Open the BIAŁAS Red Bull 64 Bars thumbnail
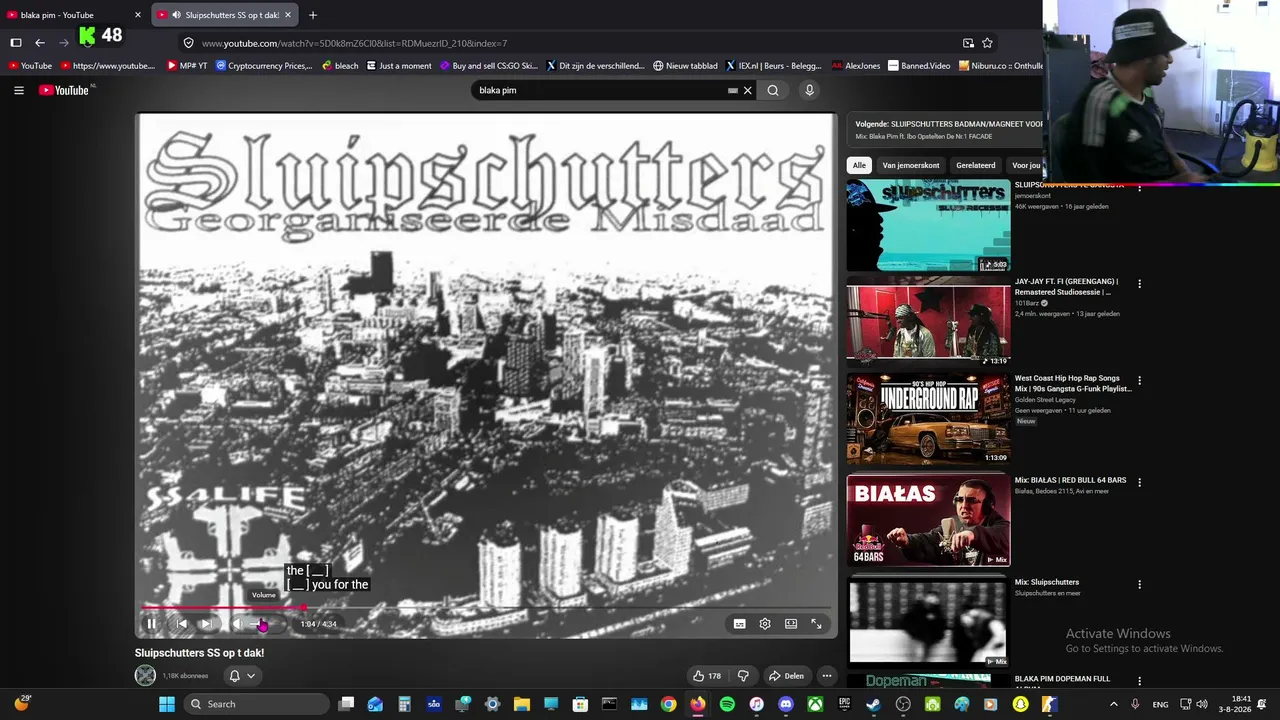1280x720 pixels. [928, 521]
